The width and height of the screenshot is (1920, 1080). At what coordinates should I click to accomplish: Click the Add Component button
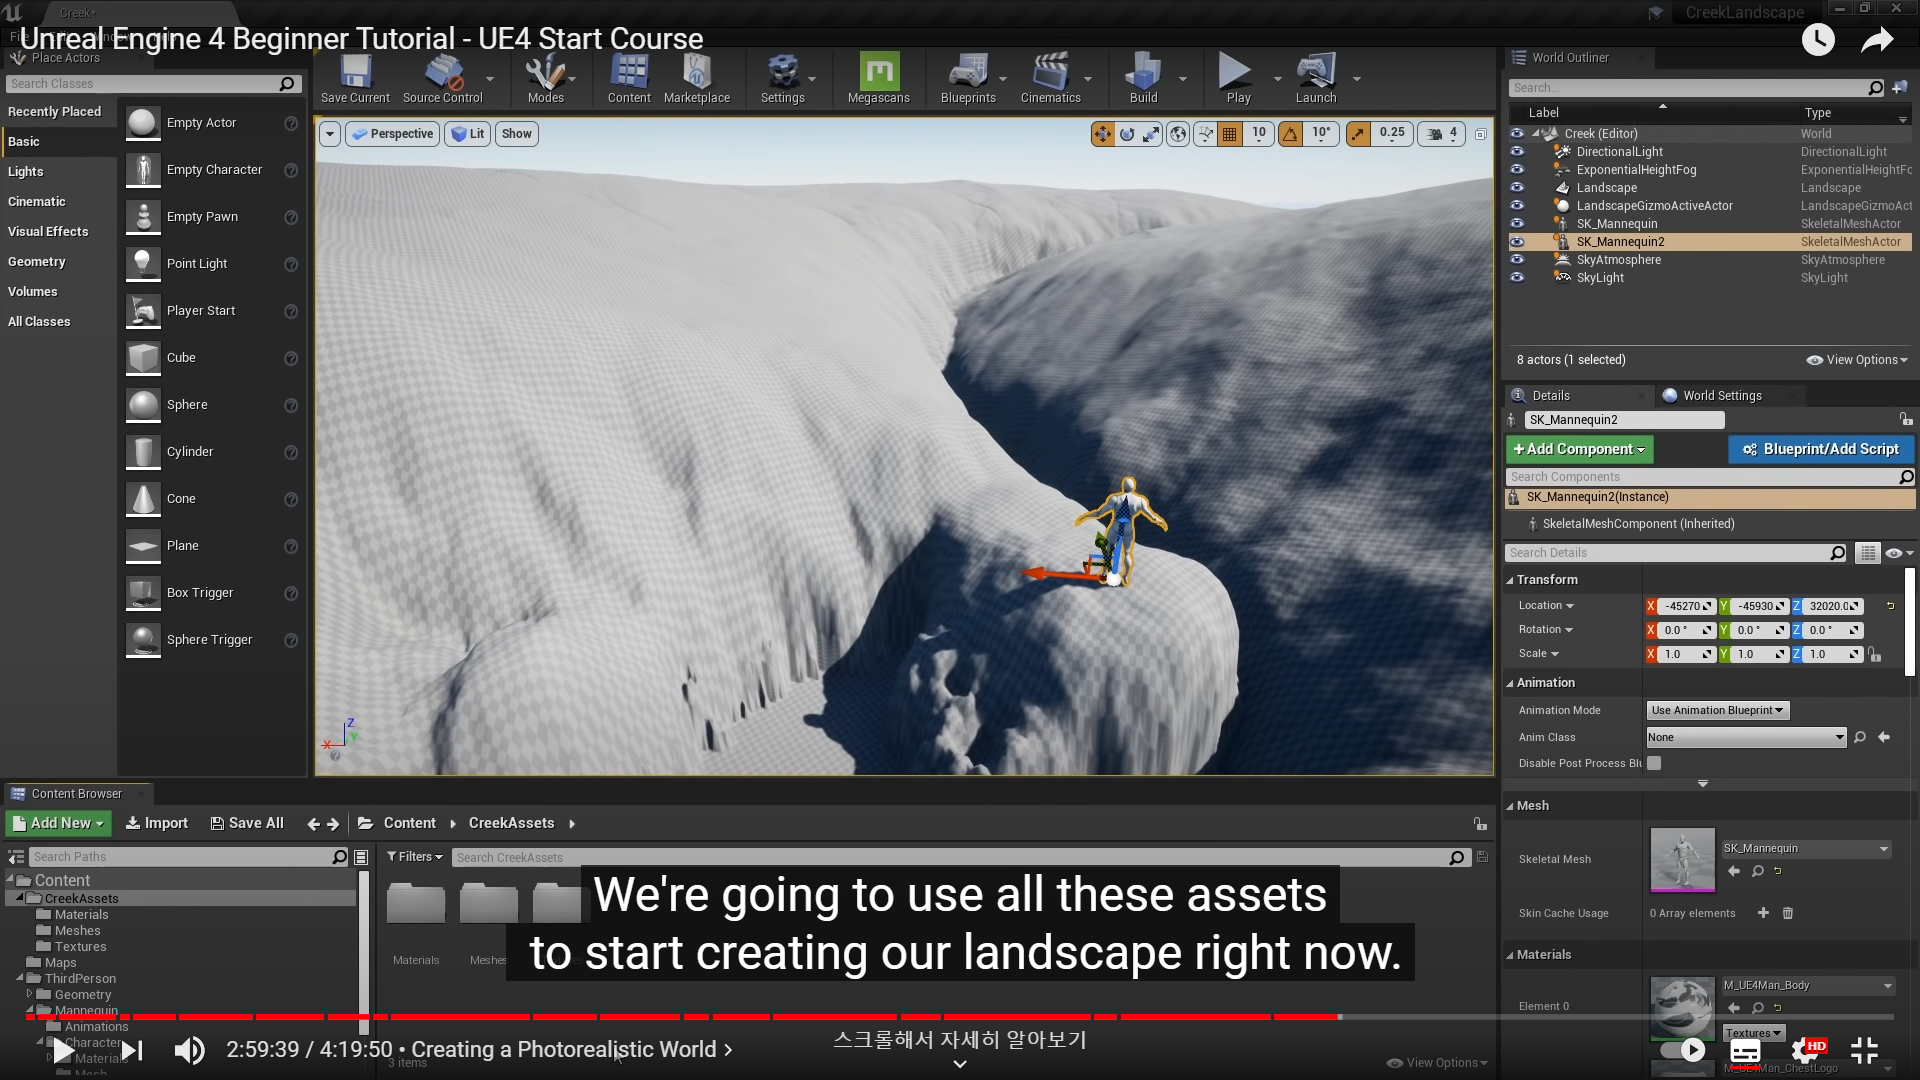(x=1579, y=450)
